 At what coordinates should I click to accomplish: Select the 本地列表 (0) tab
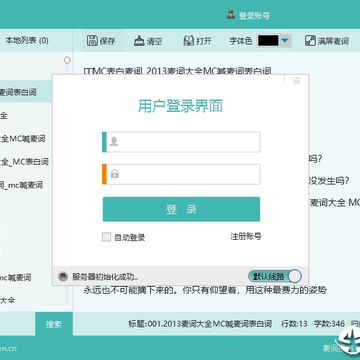coord(27,41)
